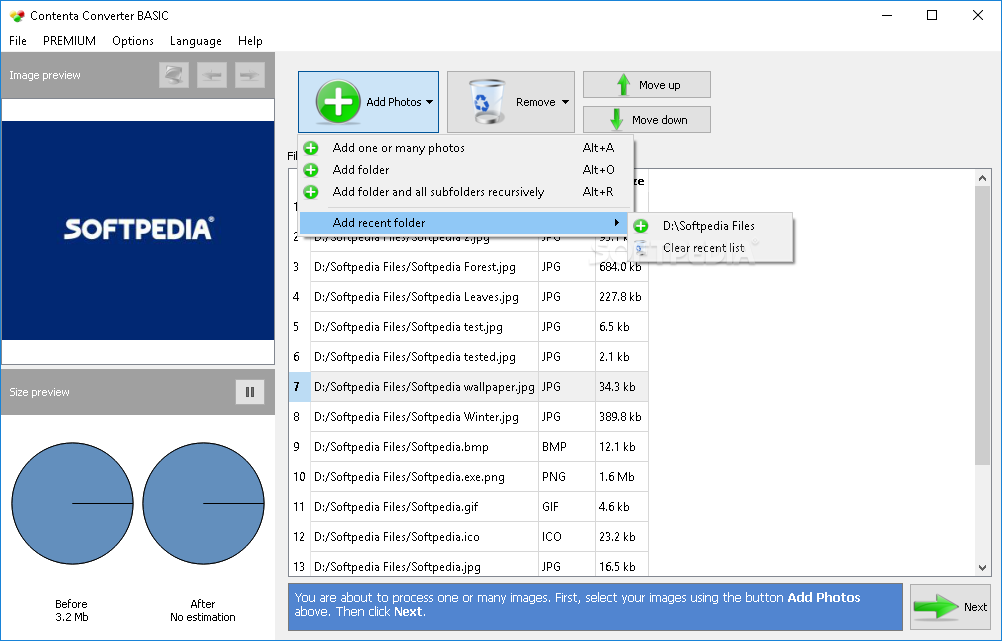Open the PREMIUM menu
Viewport: 1002px width, 641px height.
69,41
